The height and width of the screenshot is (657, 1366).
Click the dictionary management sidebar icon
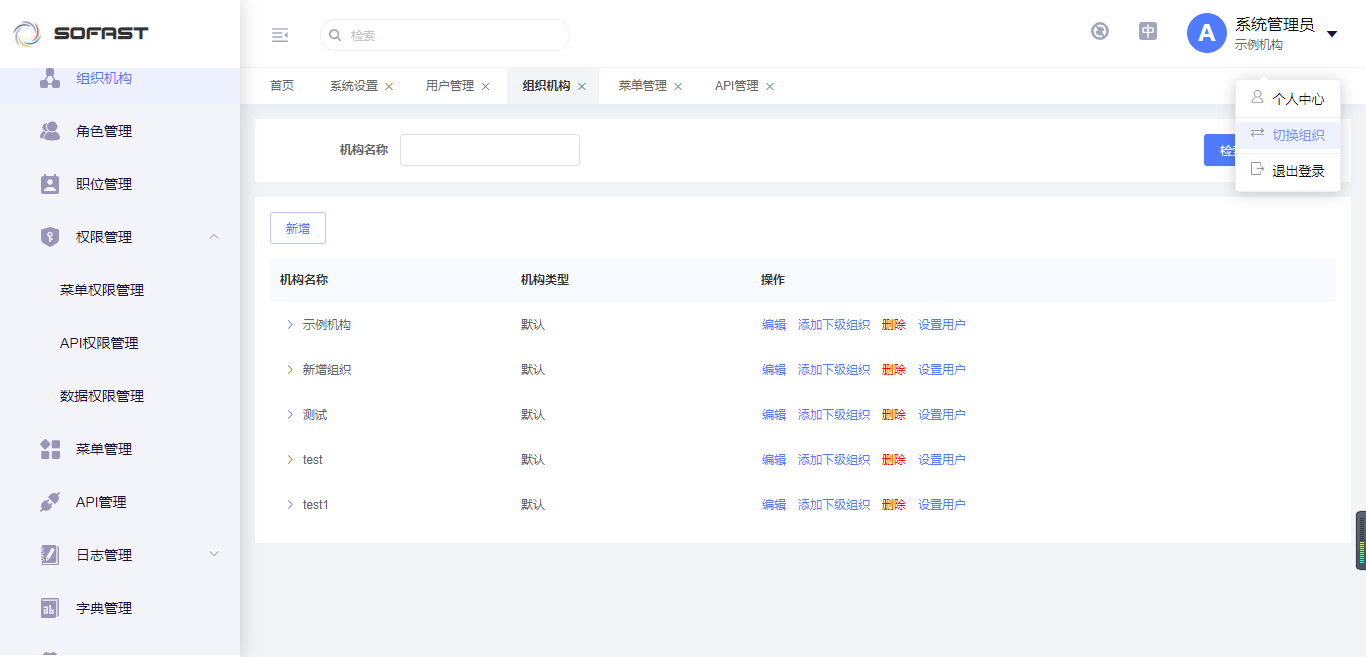coord(50,608)
